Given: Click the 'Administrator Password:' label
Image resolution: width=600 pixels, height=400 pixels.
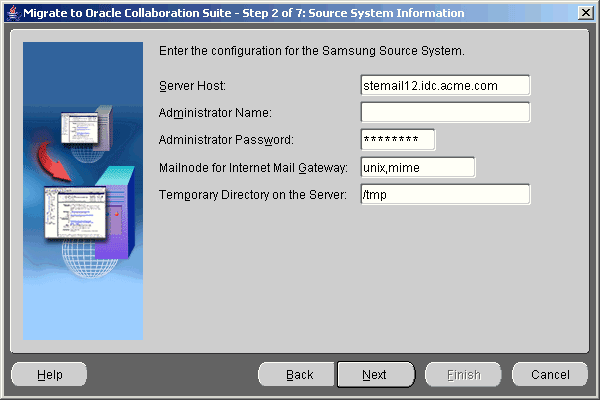Looking at the screenshot, I should coord(226,140).
